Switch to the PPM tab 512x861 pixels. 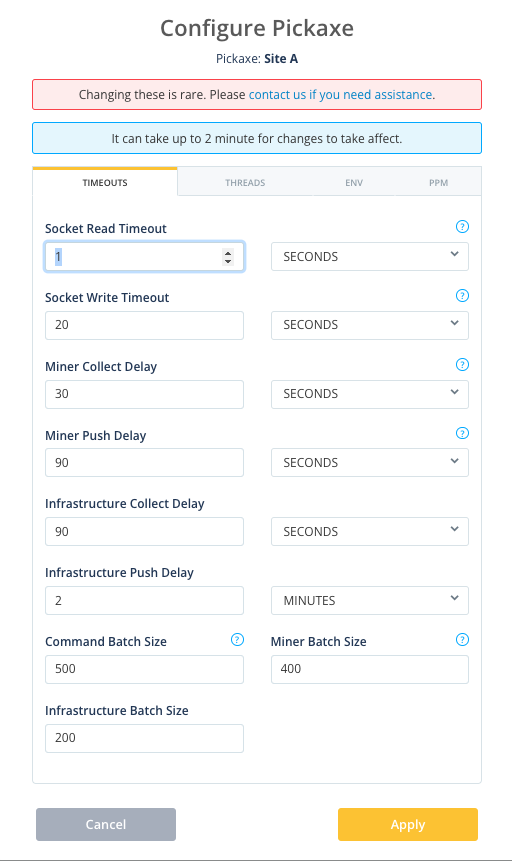(x=438, y=182)
